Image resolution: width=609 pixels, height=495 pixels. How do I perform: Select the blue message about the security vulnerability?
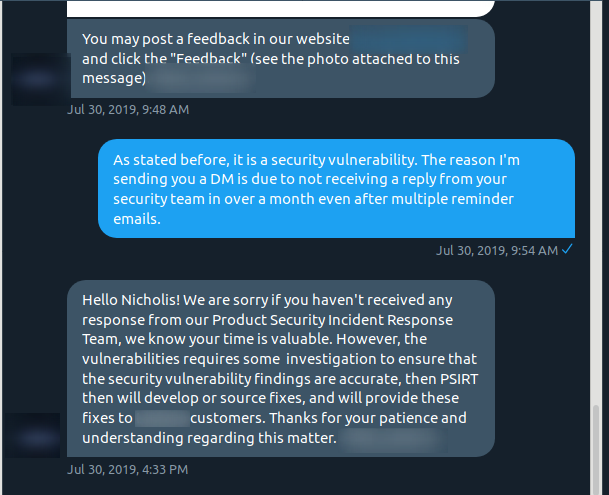point(336,189)
